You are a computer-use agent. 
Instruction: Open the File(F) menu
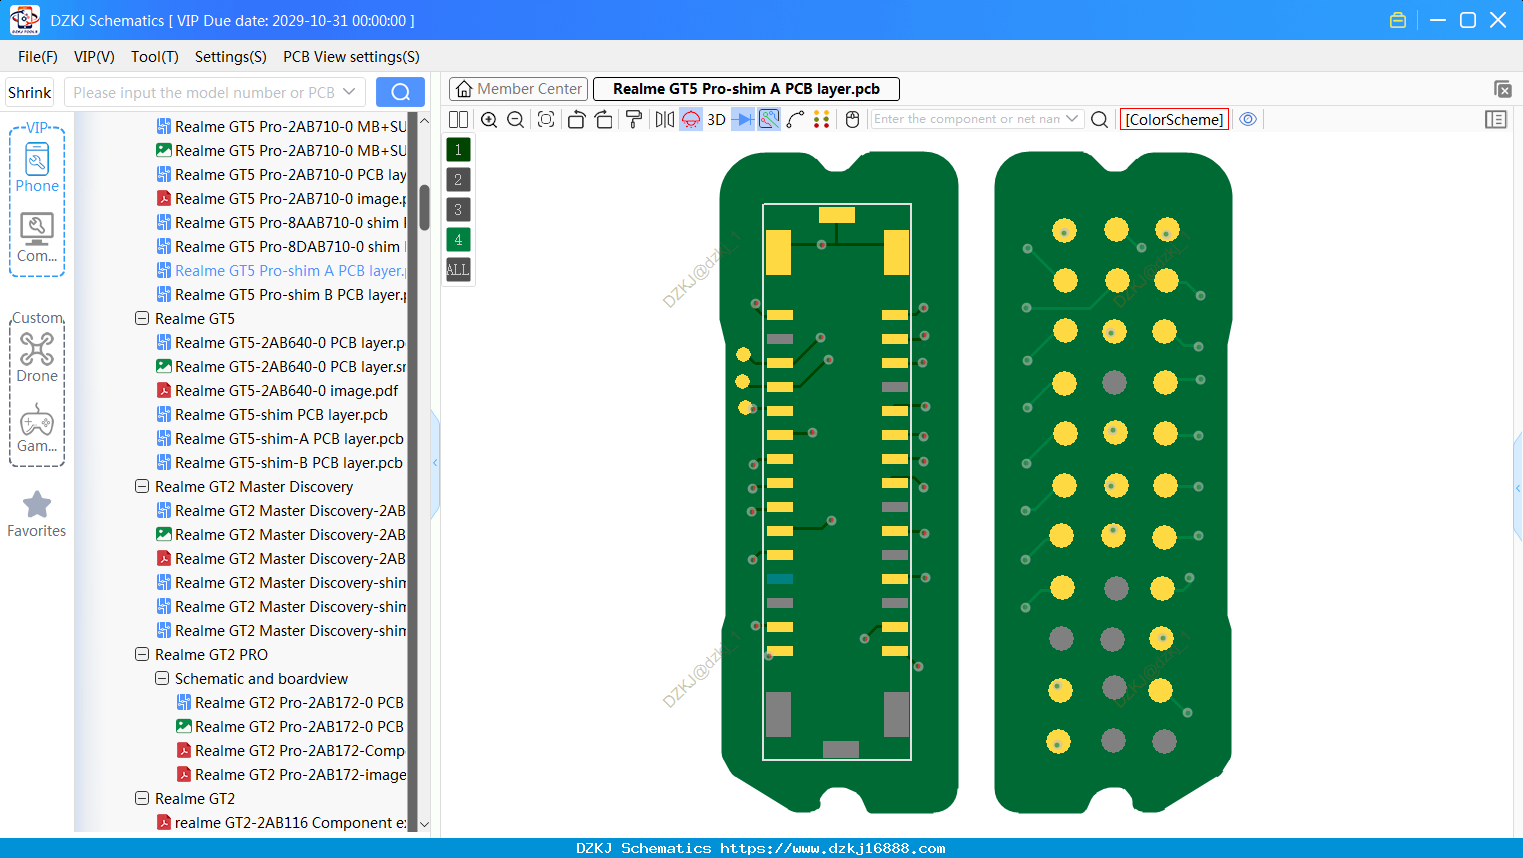pyautogui.click(x=38, y=57)
